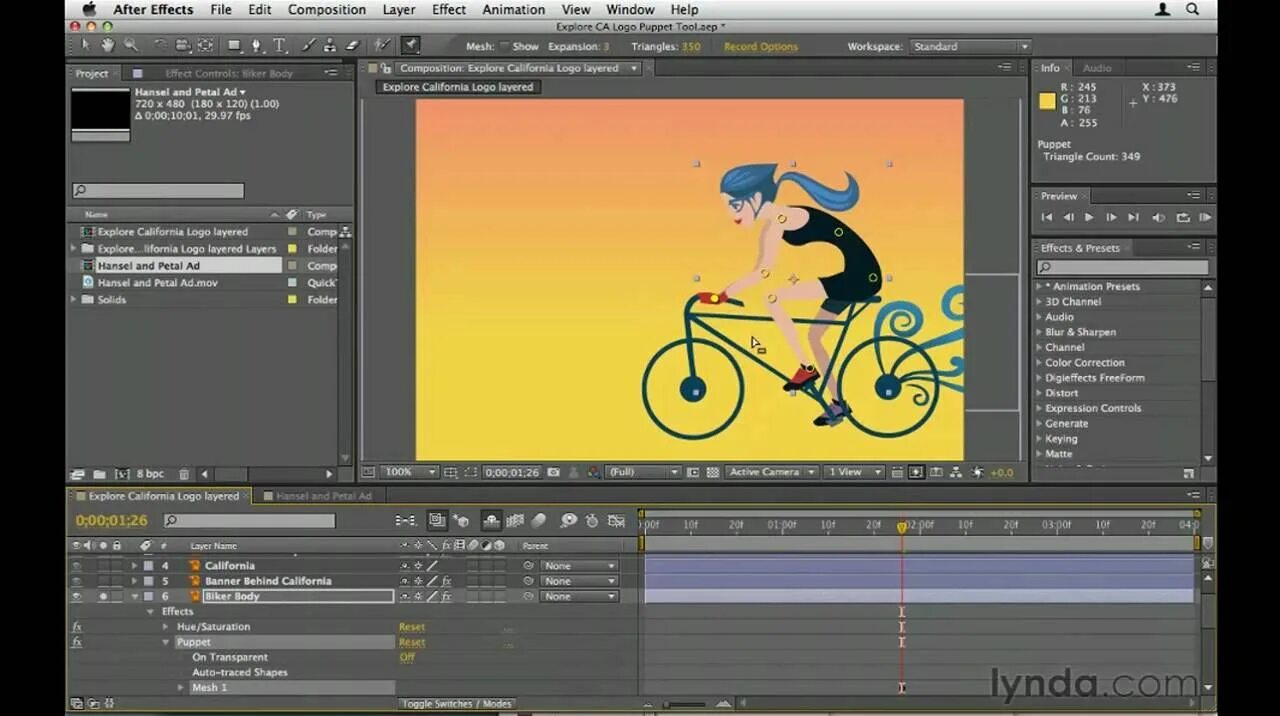Click the Spotlight search icon in menu bar
Screen dimensions: 1280x716
point(1193,9)
